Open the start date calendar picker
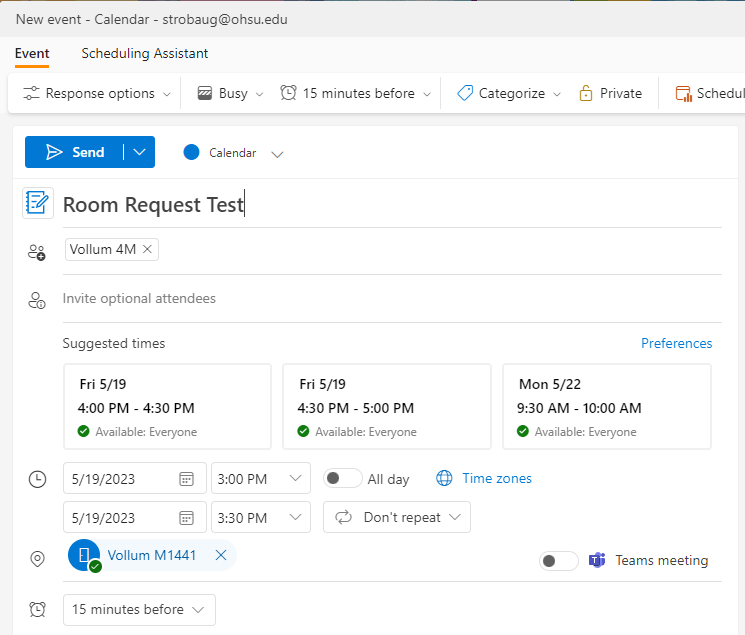 [x=186, y=479]
